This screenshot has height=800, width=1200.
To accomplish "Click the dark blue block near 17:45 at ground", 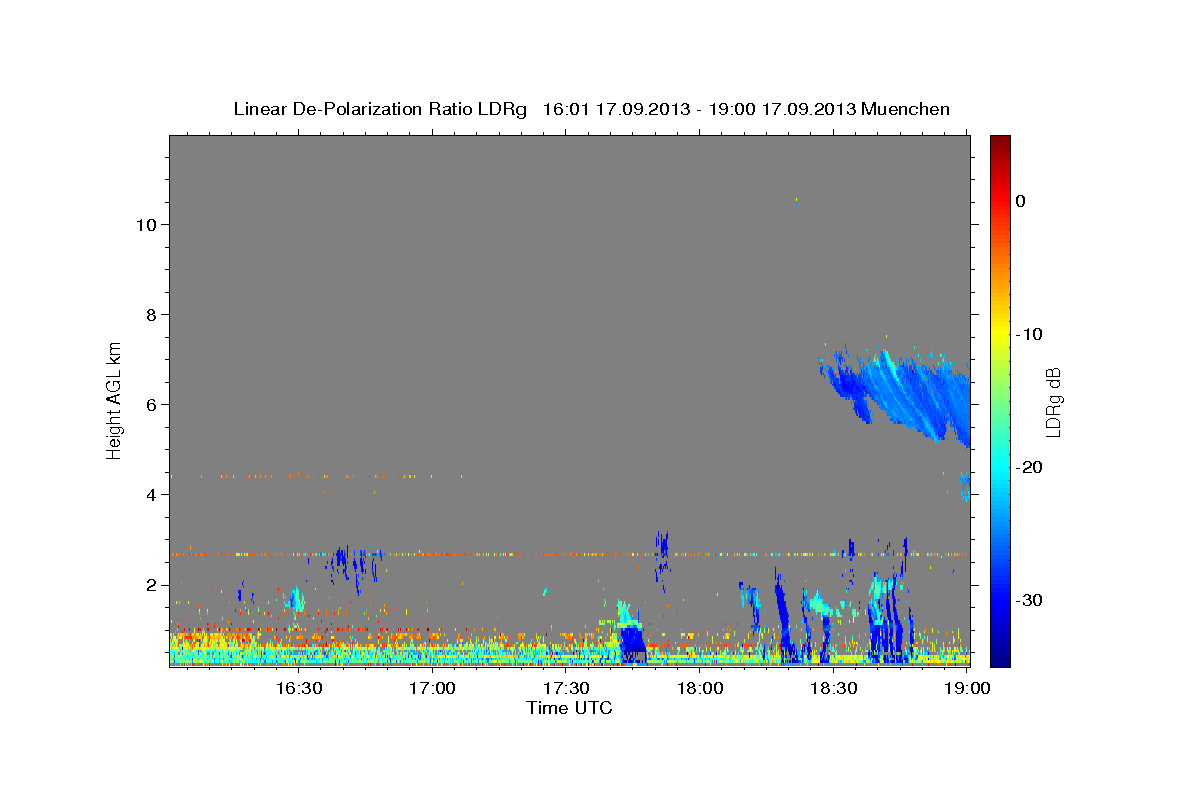I will click(632, 643).
